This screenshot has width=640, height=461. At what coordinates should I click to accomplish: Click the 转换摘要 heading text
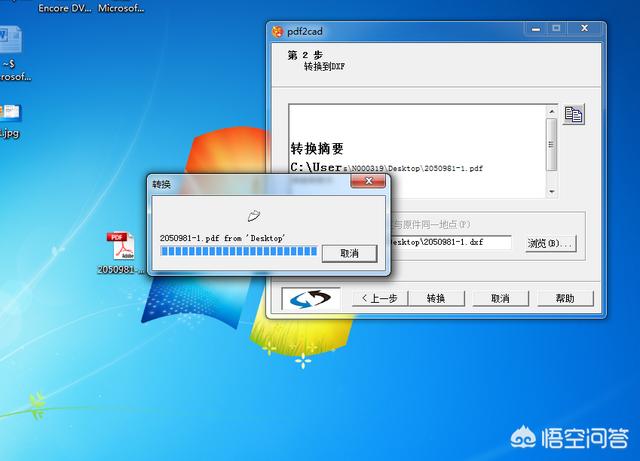coord(317,149)
